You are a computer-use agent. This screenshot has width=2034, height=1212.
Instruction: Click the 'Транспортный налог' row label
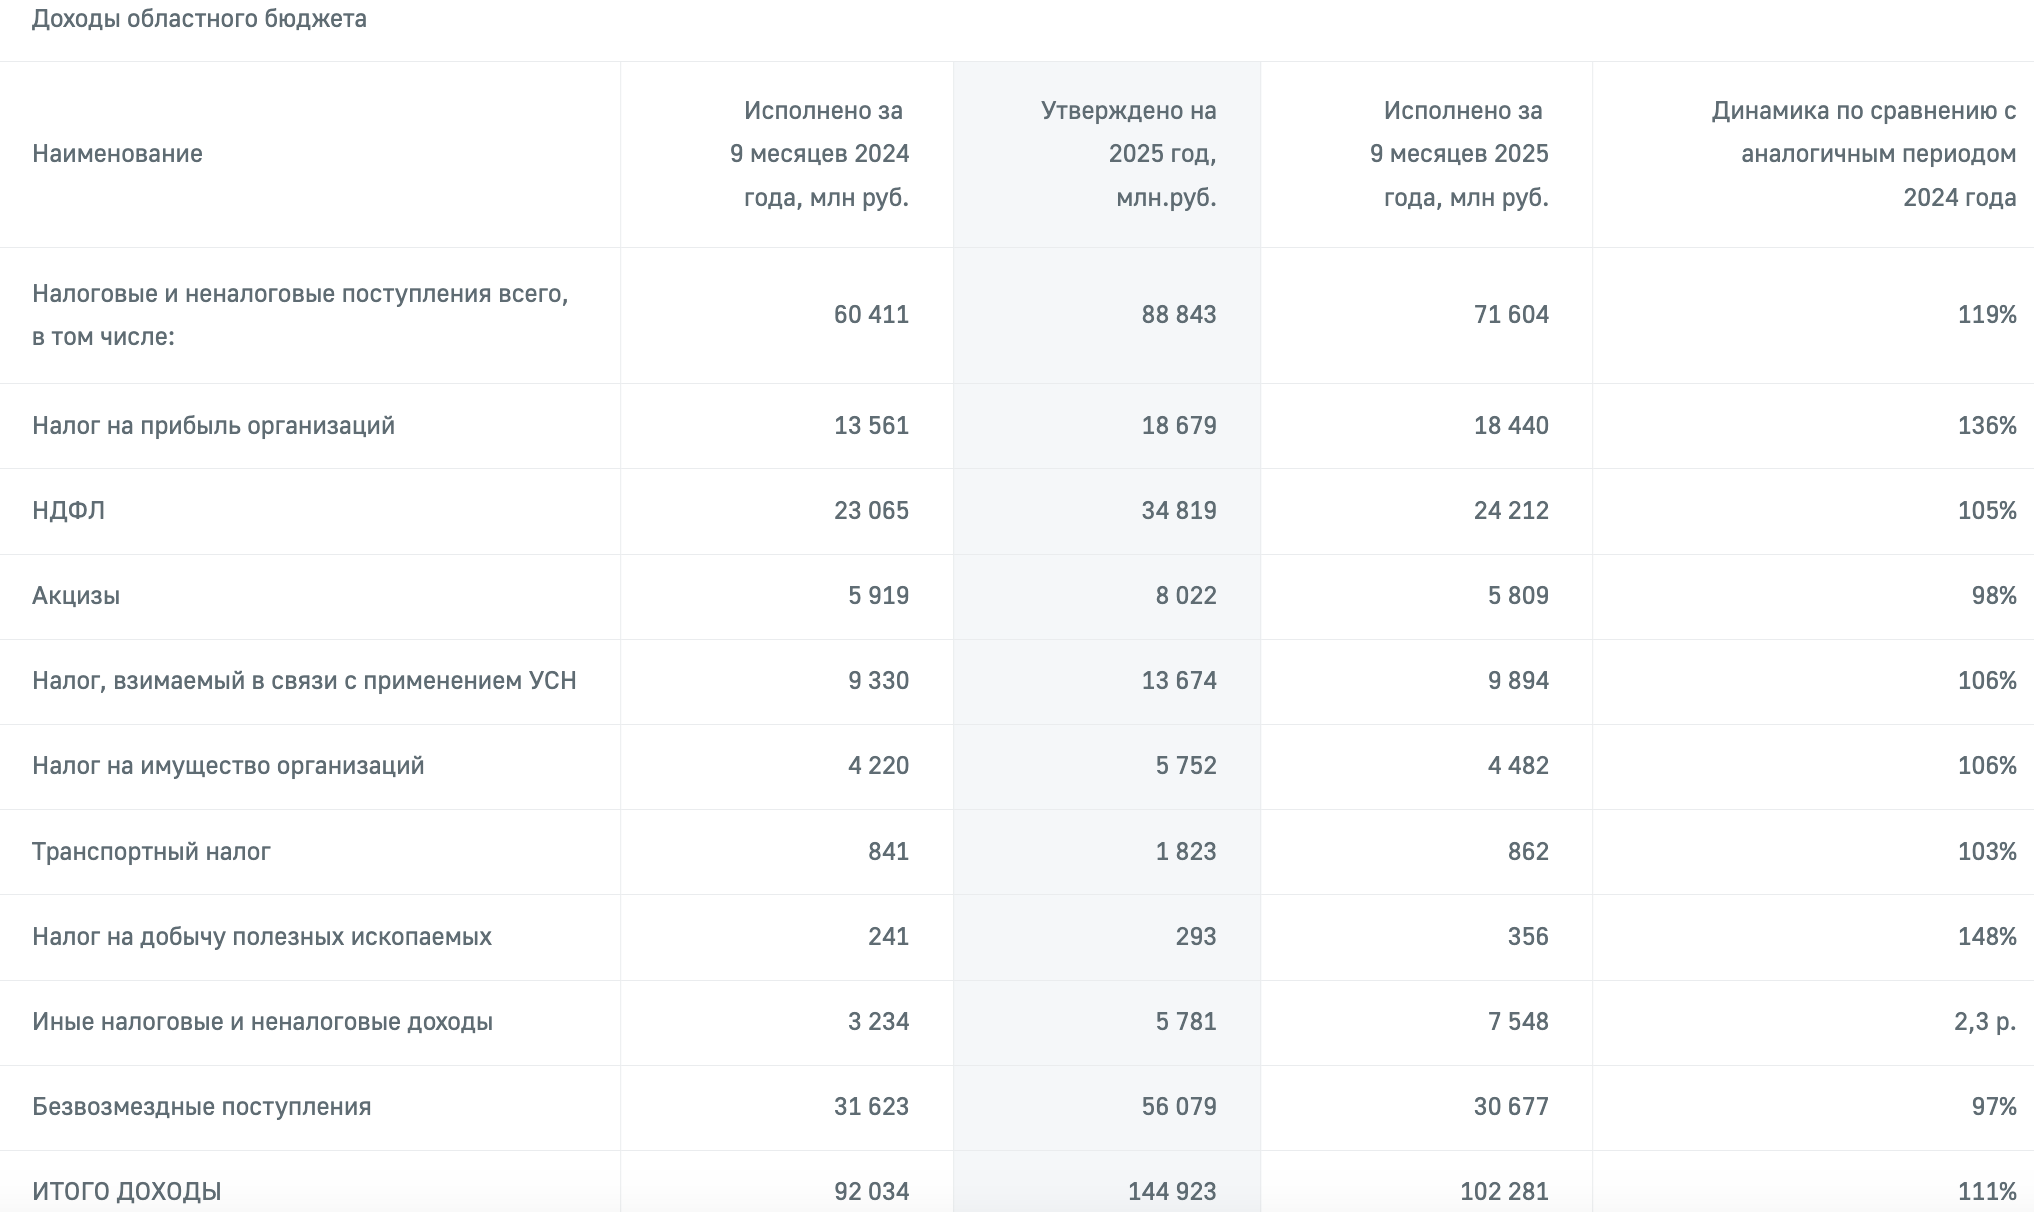[151, 852]
